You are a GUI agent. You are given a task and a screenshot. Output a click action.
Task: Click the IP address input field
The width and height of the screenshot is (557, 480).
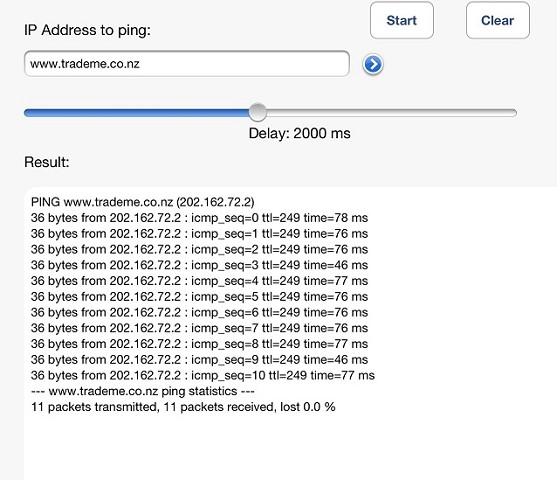click(187, 64)
